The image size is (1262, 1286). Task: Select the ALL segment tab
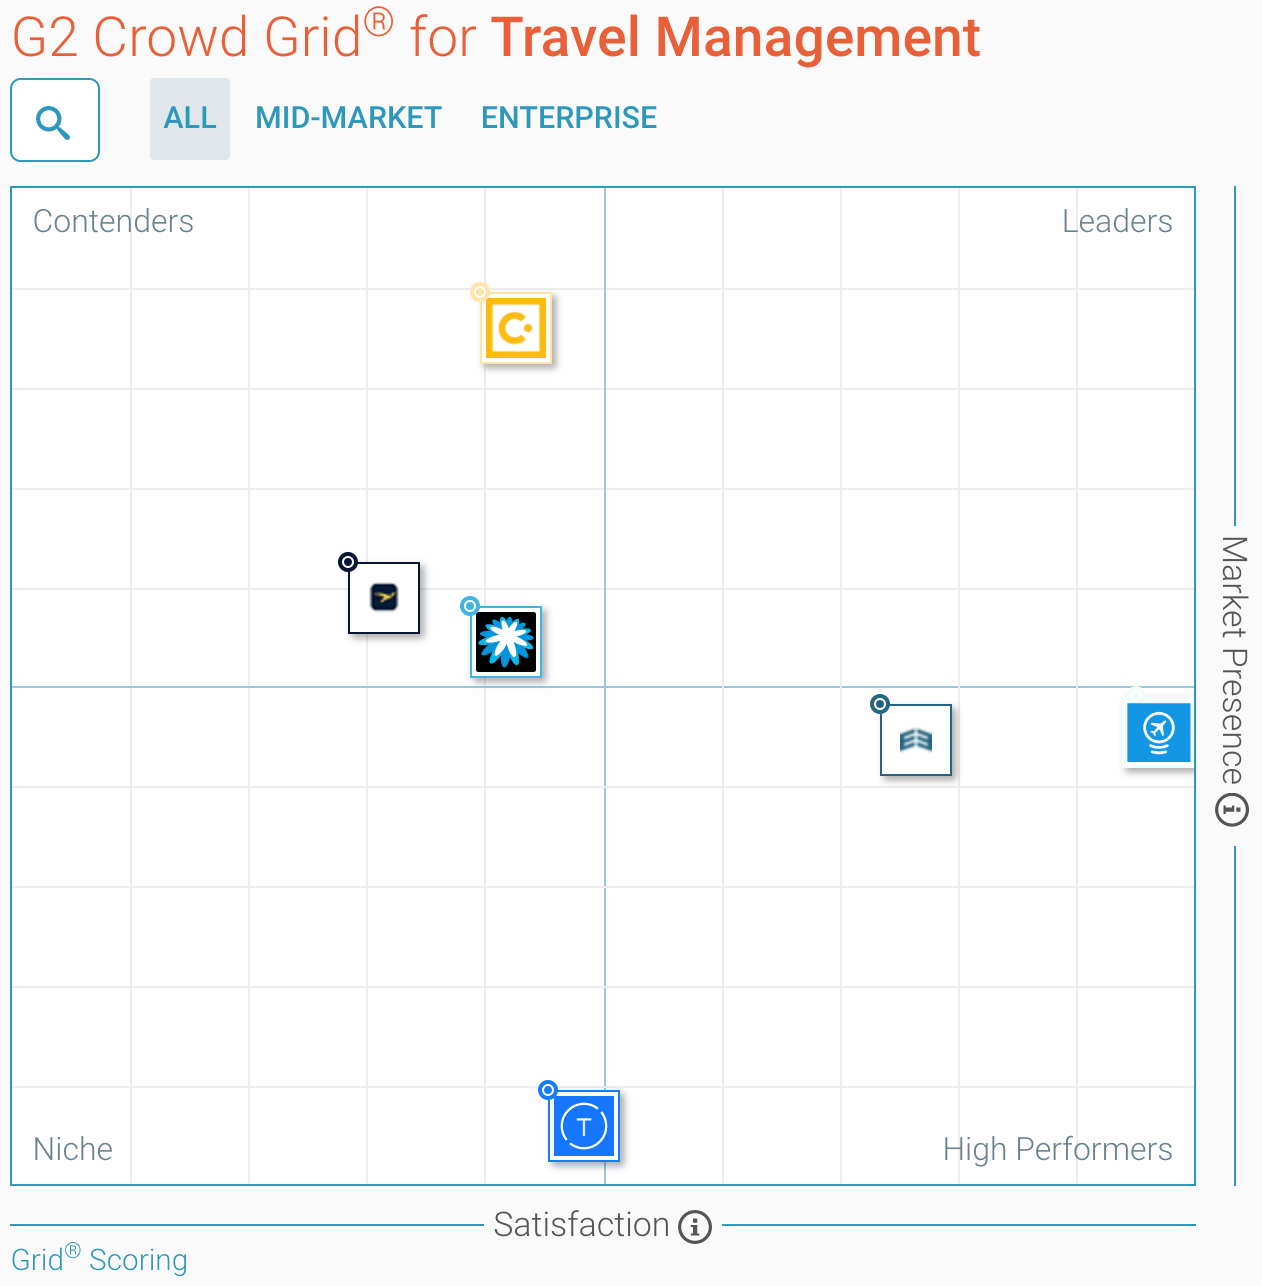pos(190,118)
